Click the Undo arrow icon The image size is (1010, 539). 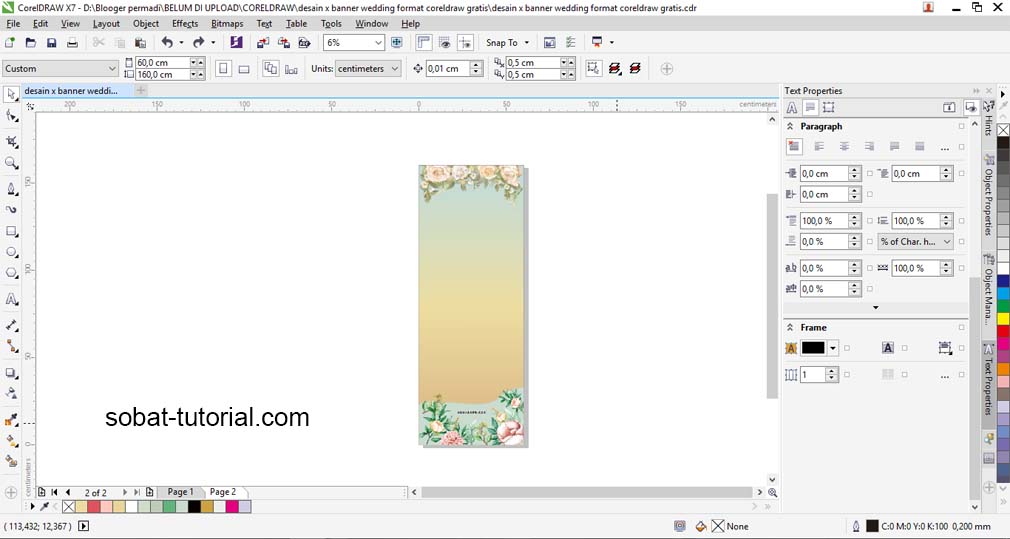[x=167, y=43]
